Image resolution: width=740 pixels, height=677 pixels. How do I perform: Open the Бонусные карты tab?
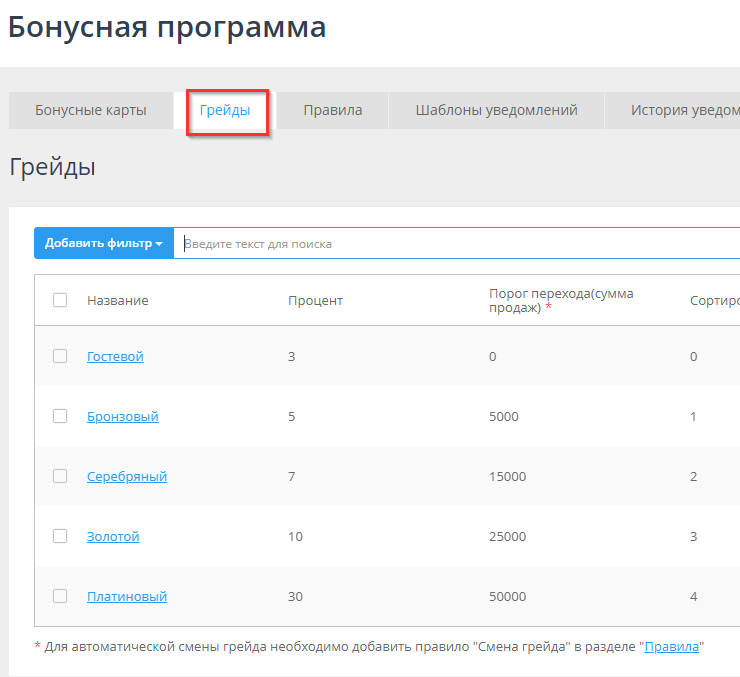coord(91,110)
